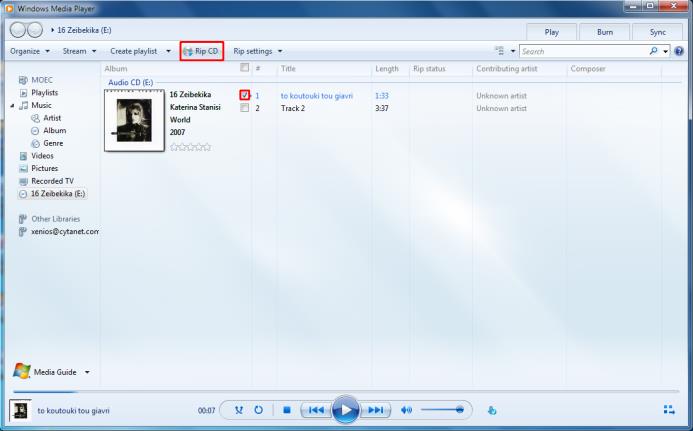This screenshot has width=693, height=431.
Task: Rate the album using the star rating
Action: (x=190, y=147)
